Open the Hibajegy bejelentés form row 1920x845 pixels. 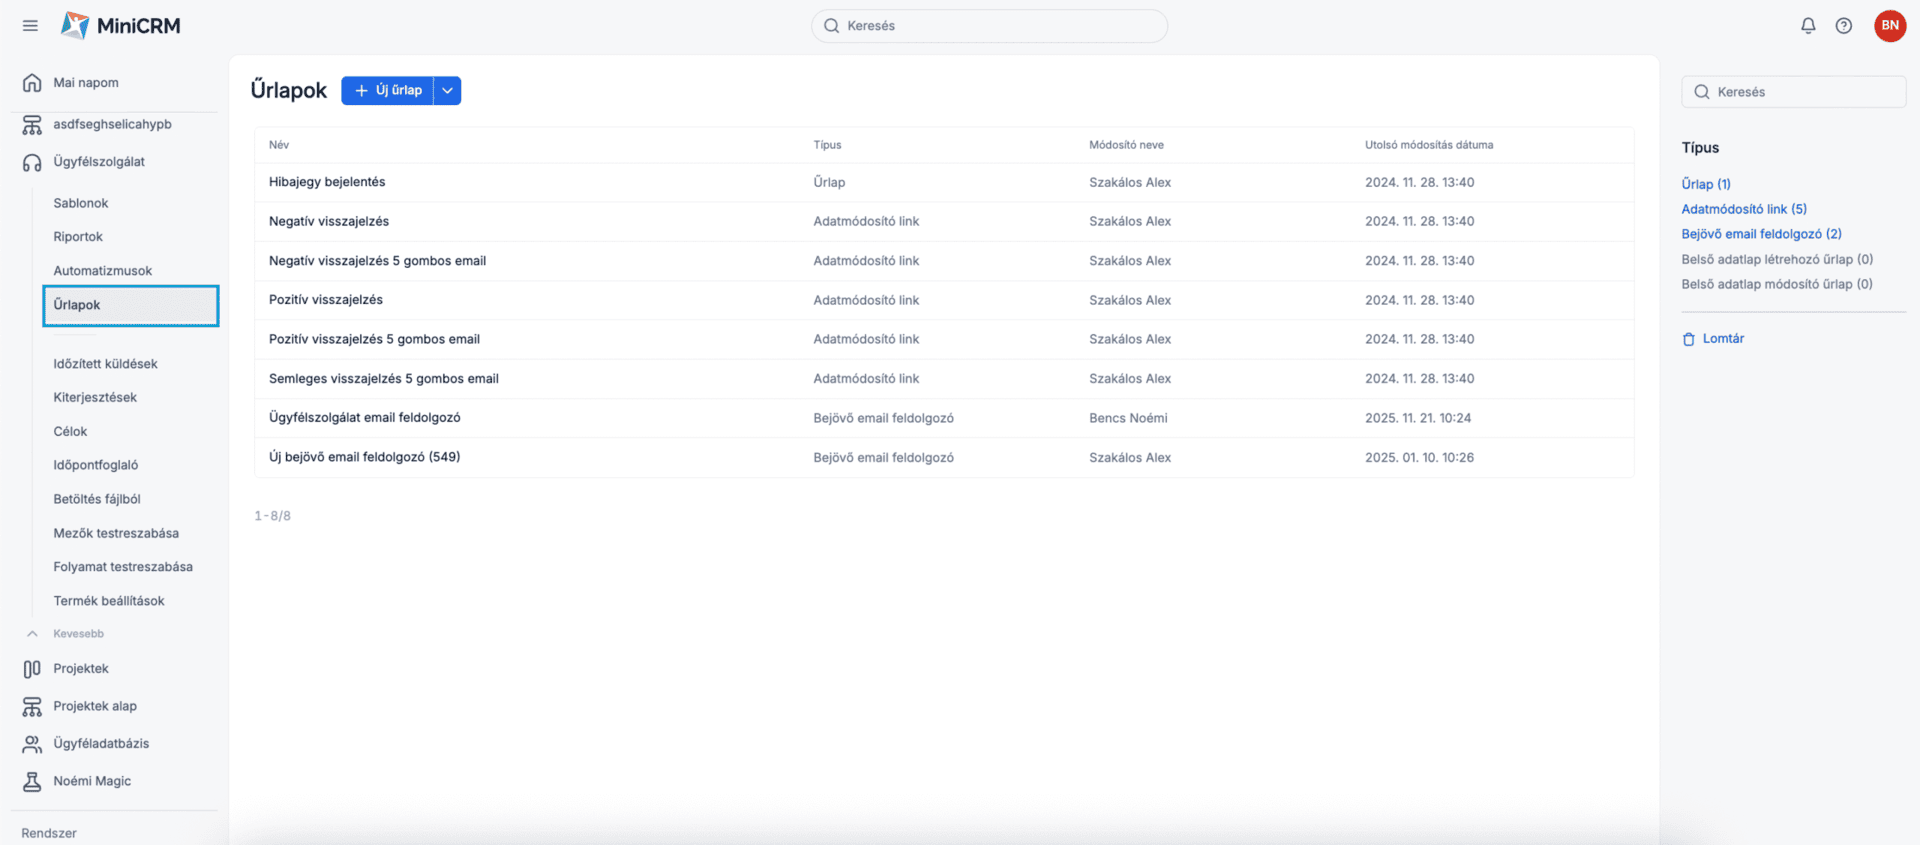tap(327, 182)
